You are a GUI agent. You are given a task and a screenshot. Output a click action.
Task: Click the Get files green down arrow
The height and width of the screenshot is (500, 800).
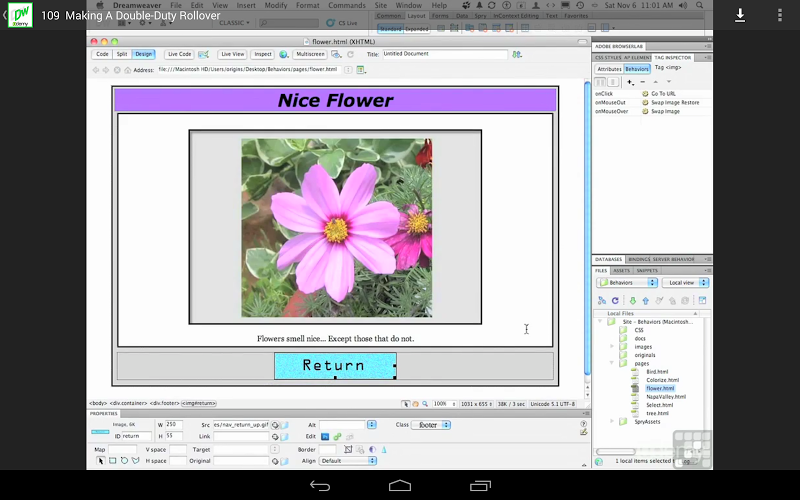click(x=632, y=300)
